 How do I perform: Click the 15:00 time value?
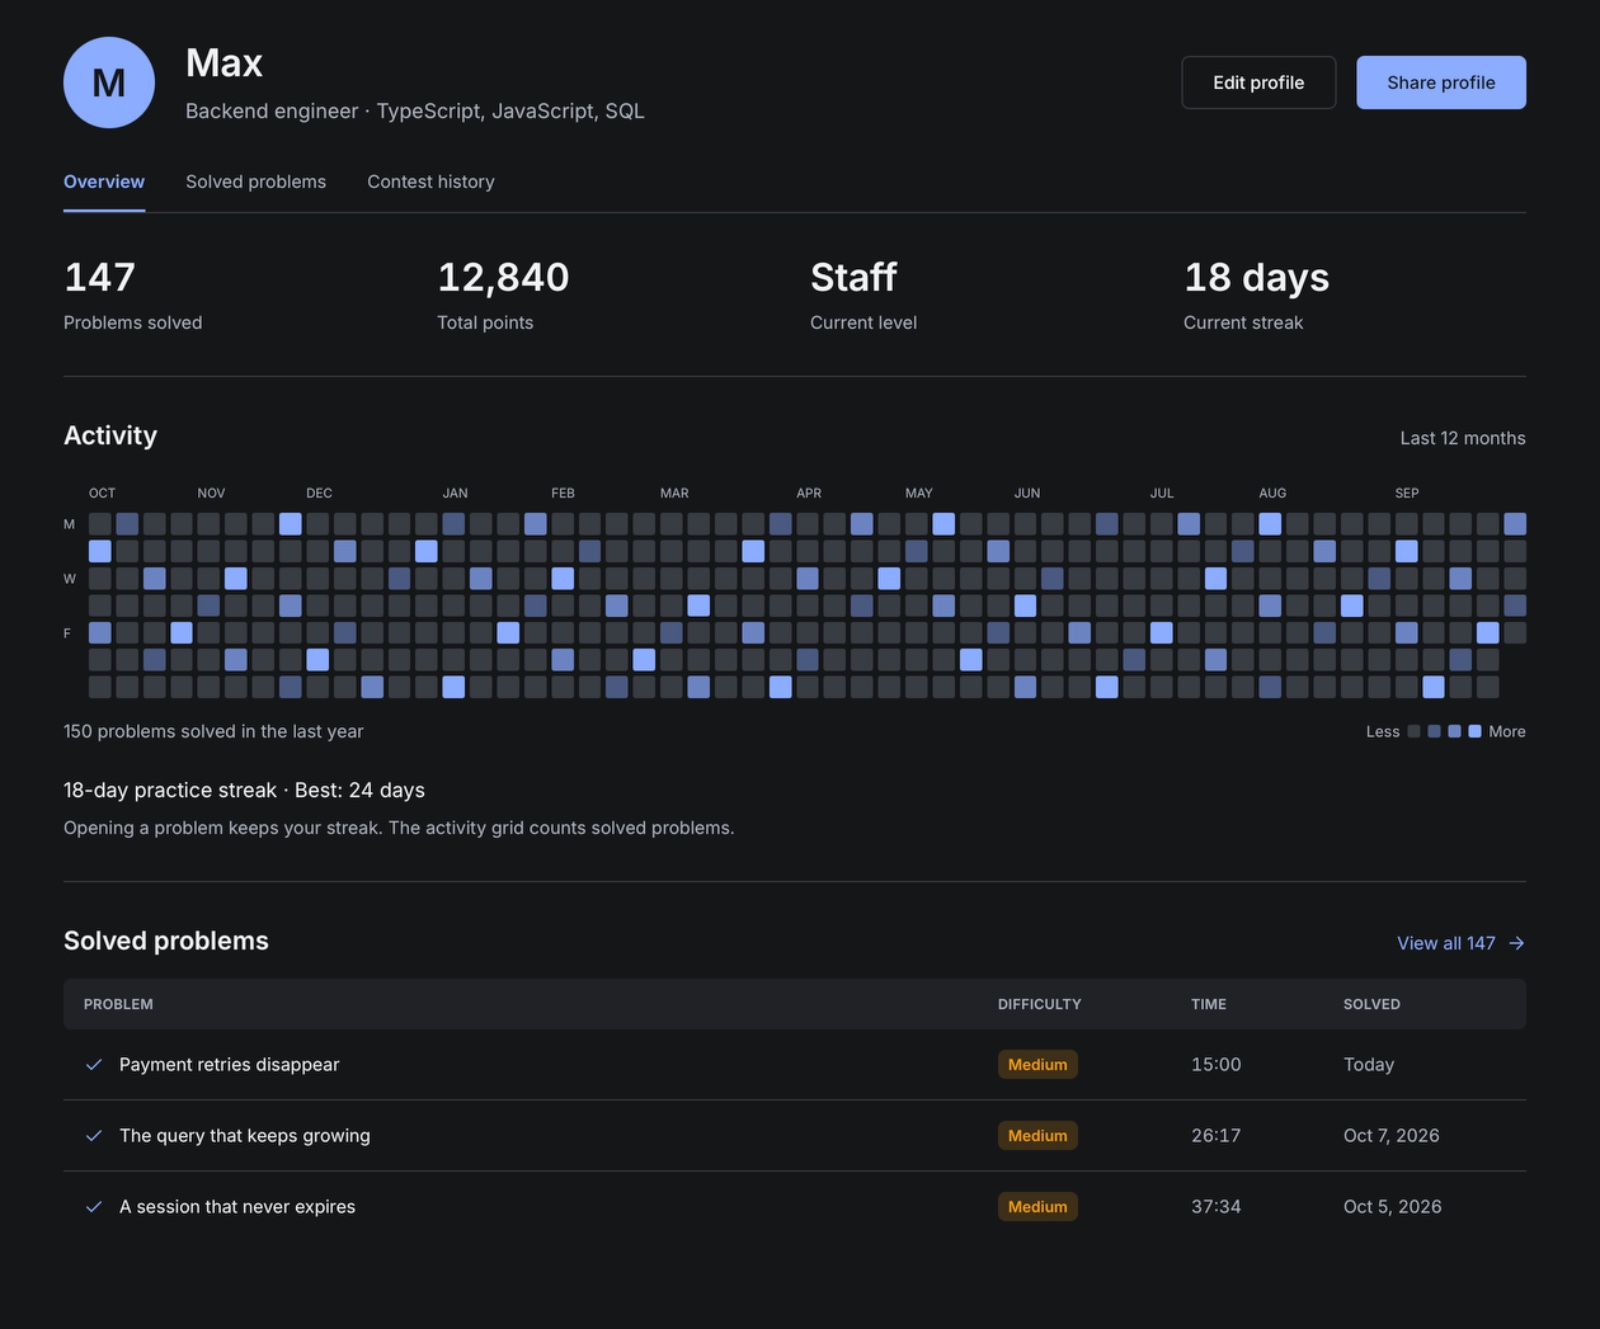1216,1064
